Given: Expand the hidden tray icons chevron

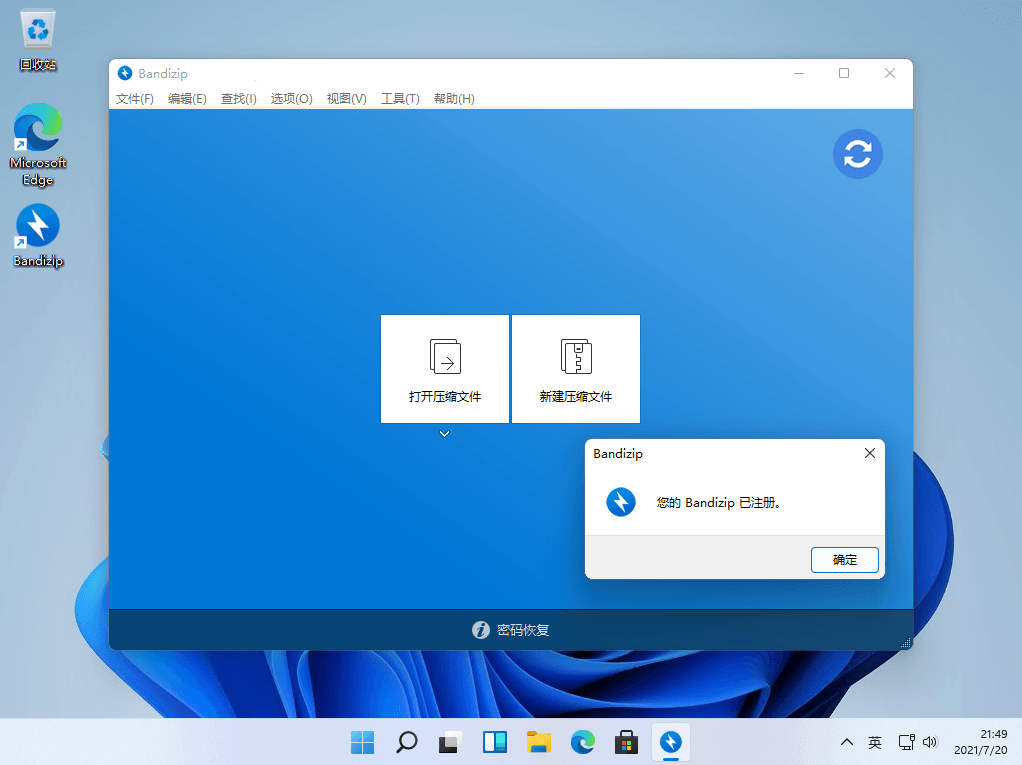Looking at the screenshot, I should click(847, 742).
